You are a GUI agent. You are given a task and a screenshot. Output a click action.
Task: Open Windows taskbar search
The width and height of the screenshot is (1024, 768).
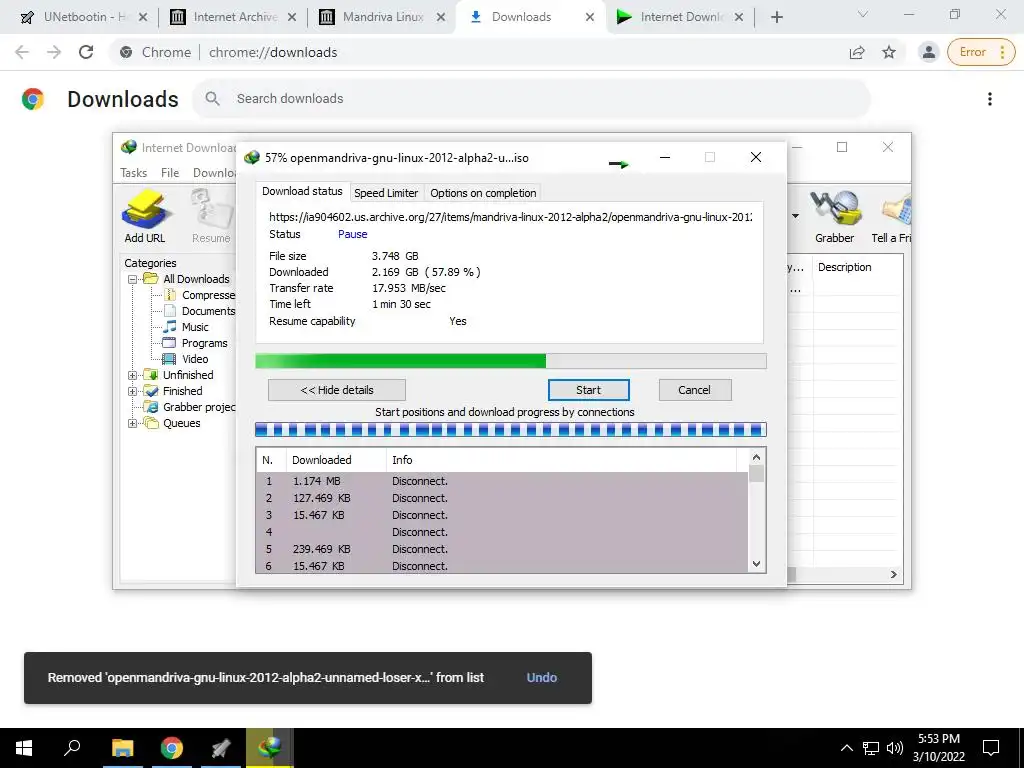[x=72, y=748]
